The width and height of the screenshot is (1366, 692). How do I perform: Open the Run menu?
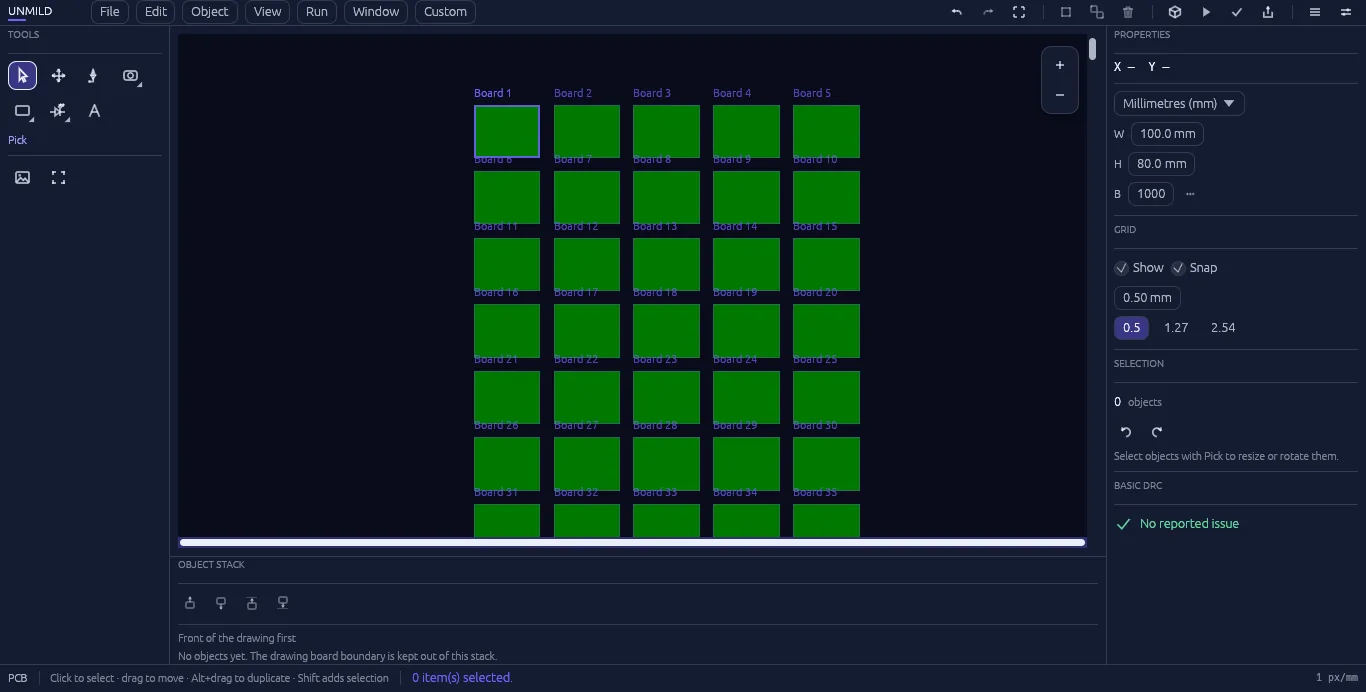point(317,12)
